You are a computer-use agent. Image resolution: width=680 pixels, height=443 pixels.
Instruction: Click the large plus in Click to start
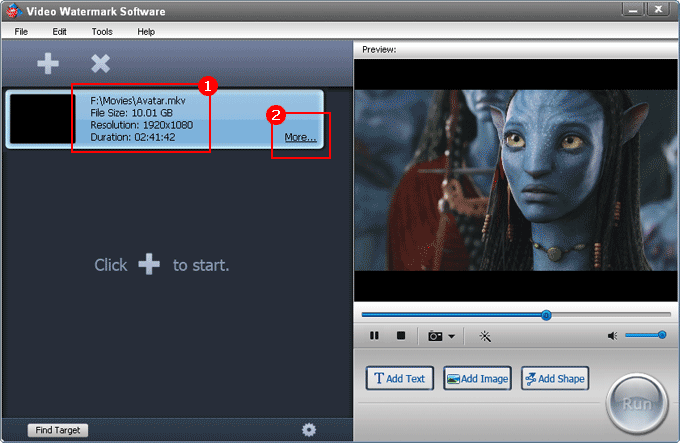coord(149,264)
